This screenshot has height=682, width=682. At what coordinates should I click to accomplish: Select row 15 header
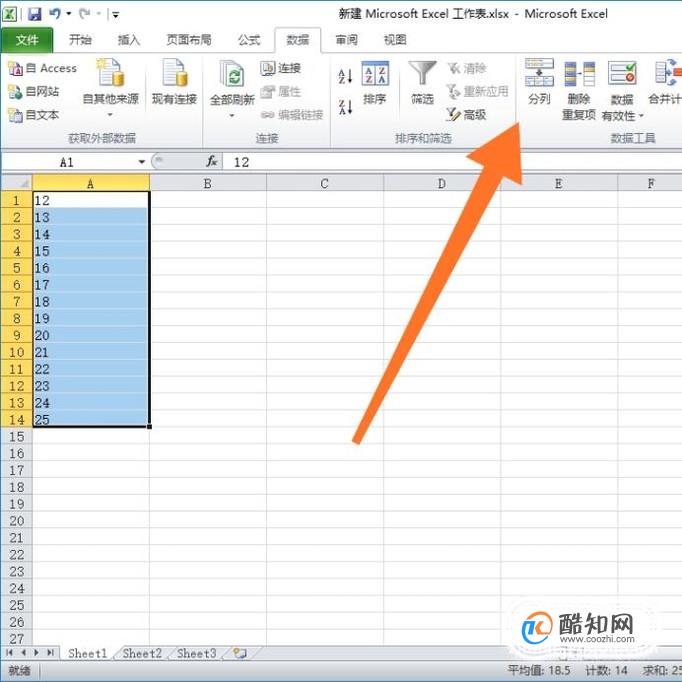(17, 437)
